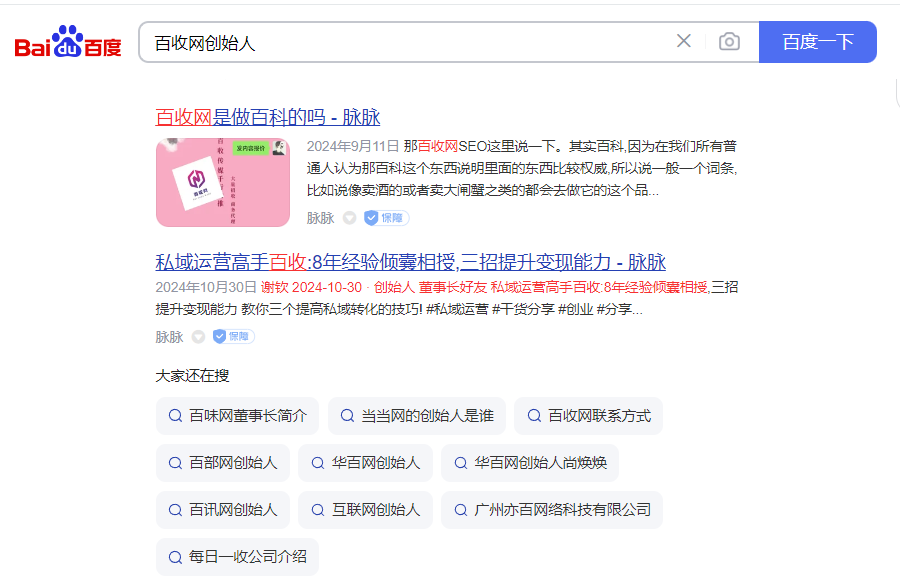The image size is (900, 582).
Task: Search suggestion 百收网联系方式
Action: [588, 416]
